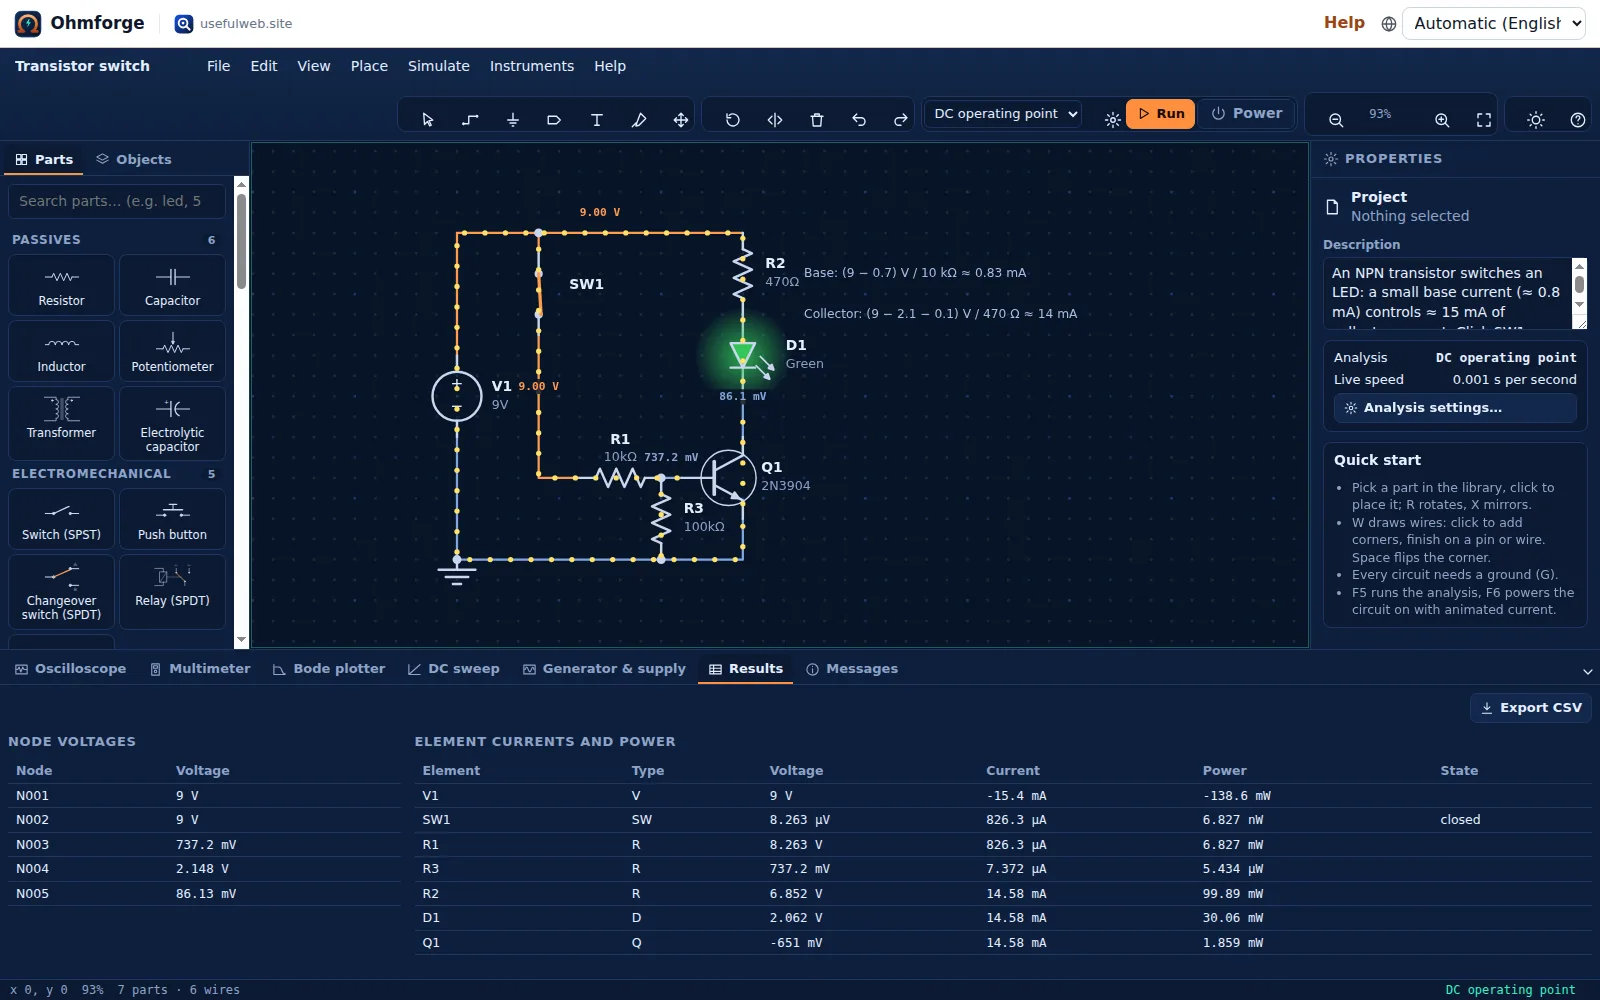Click the undo arrow icon
Viewport: 1600px width, 1000px height.
coord(859,120)
